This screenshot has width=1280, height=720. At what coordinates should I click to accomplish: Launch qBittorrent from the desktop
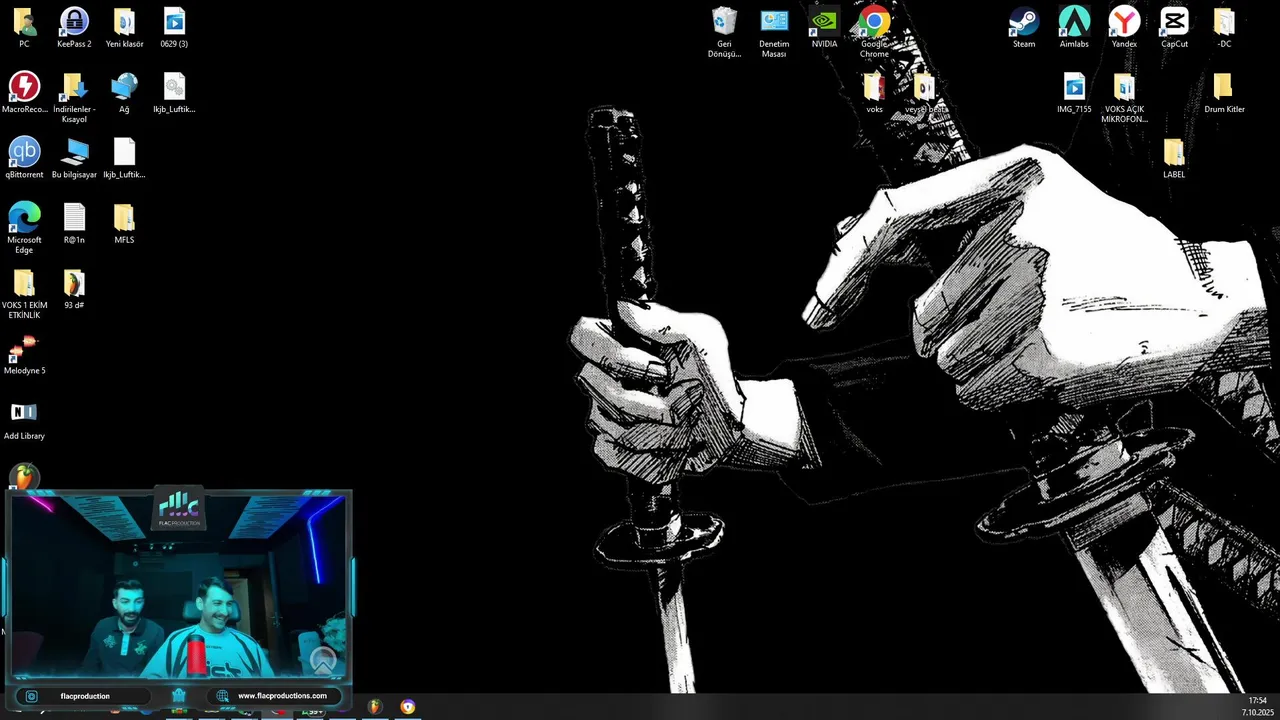point(24,157)
